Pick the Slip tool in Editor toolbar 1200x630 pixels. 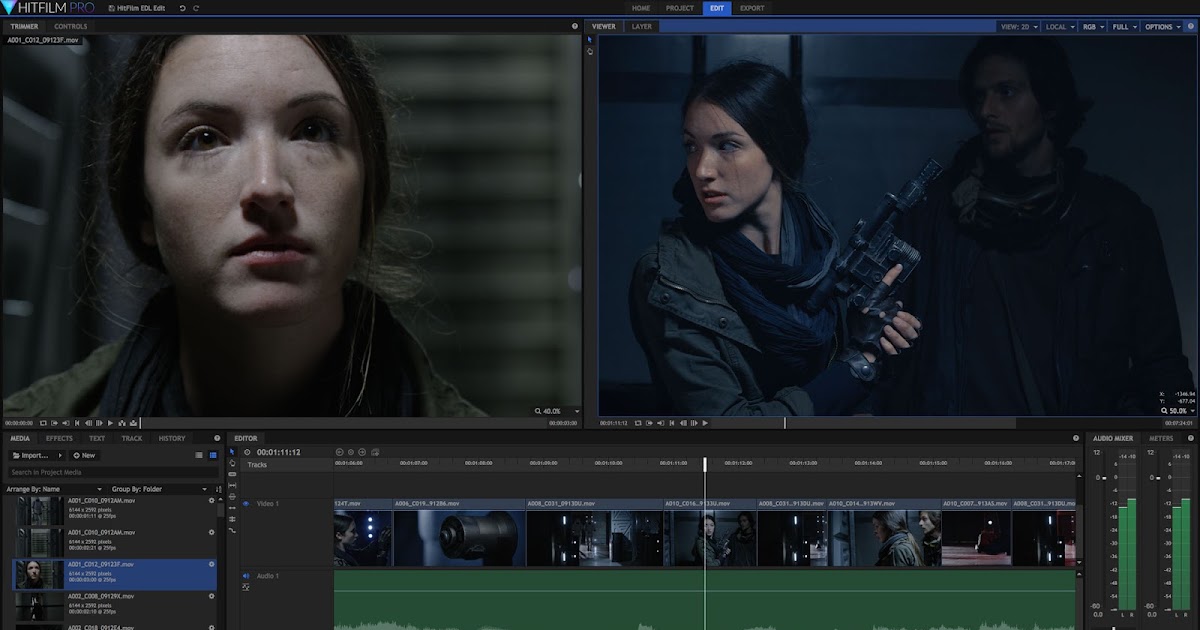(232, 485)
